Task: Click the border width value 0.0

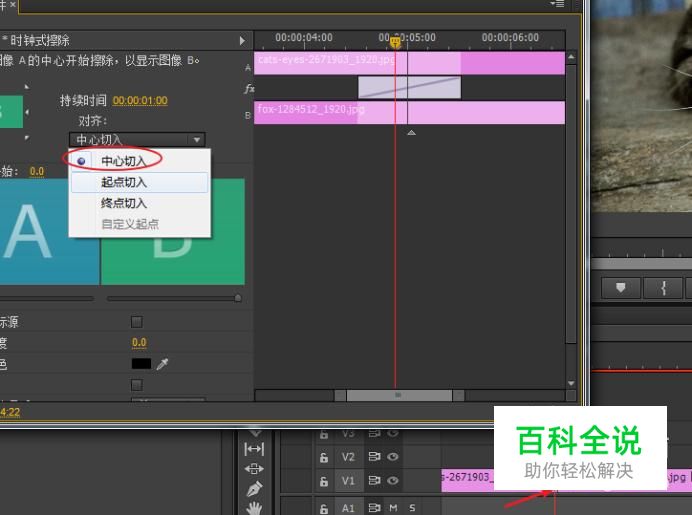Action: pyautogui.click(x=139, y=342)
